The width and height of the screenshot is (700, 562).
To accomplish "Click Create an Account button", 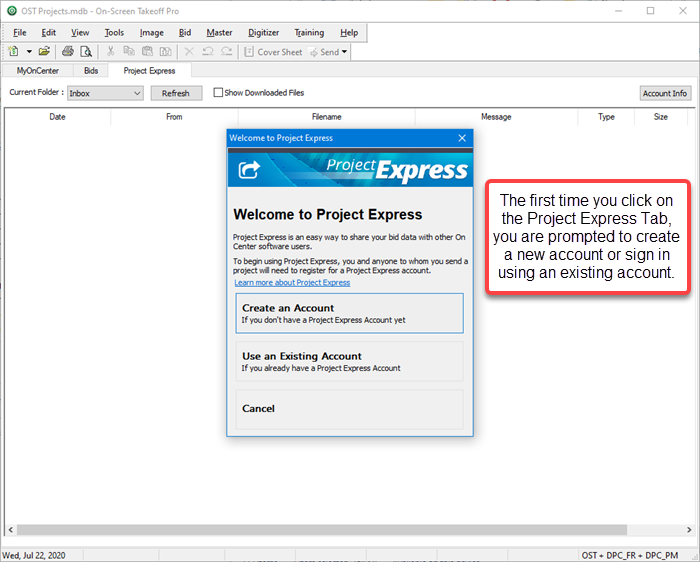I will pyautogui.click(x=350, y=313).
